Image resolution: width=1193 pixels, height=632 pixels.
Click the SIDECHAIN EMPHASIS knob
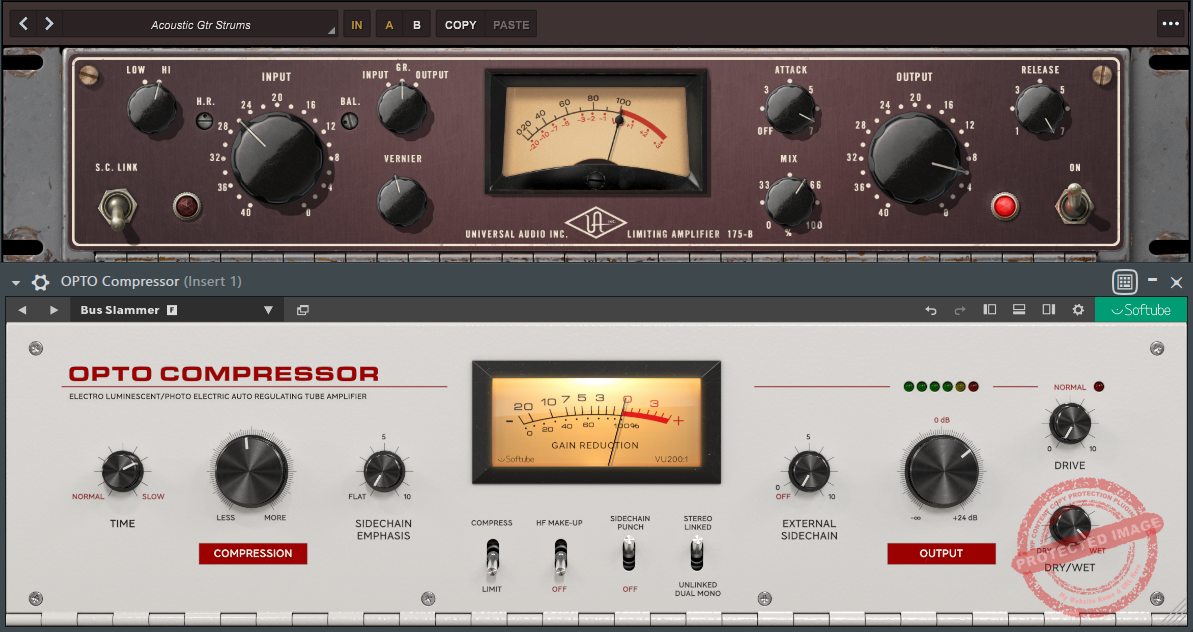(x=384, y=472)
